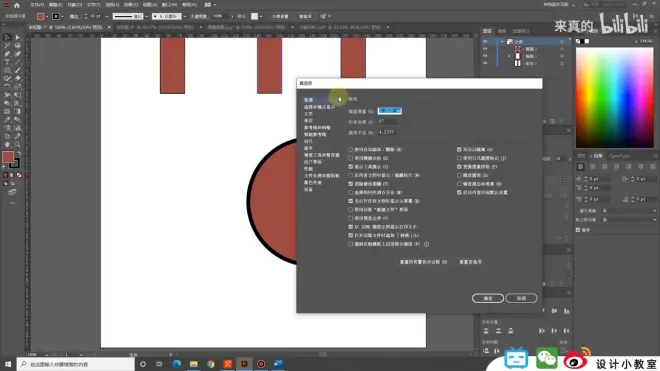
Task: Switch to 参考线和网格 preferences category
Action: pos(317,128)
